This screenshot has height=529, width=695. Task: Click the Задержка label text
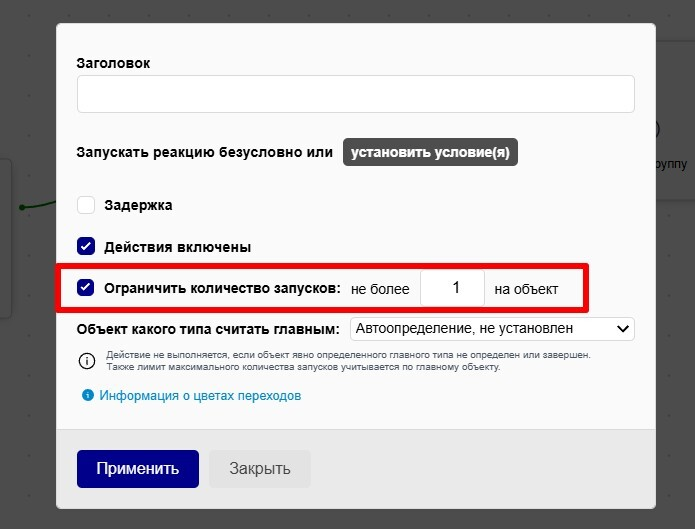point(138,205)
